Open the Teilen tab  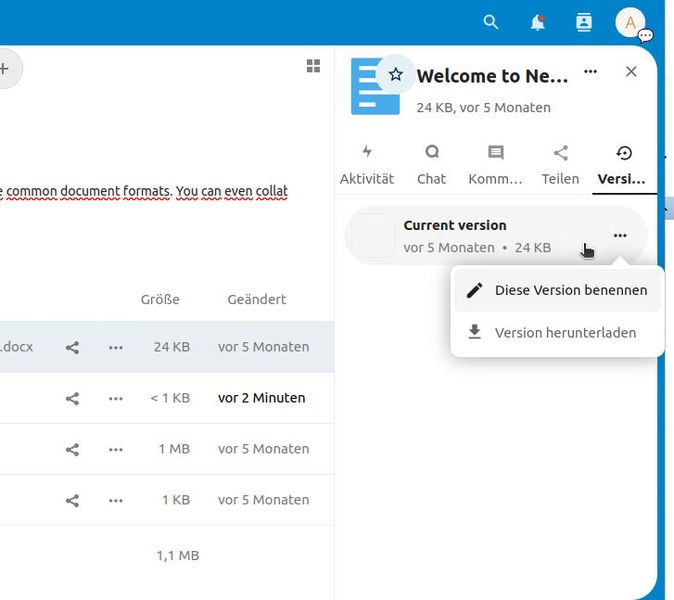[x=560, y=165]
